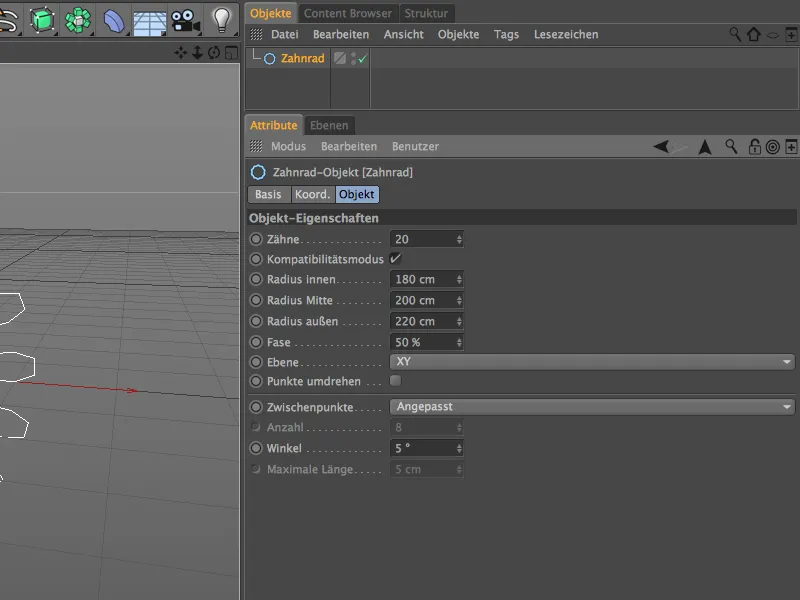800x600 pixels.
Task: Click the spline pen tool icon
Action: [x=8, y=21]
